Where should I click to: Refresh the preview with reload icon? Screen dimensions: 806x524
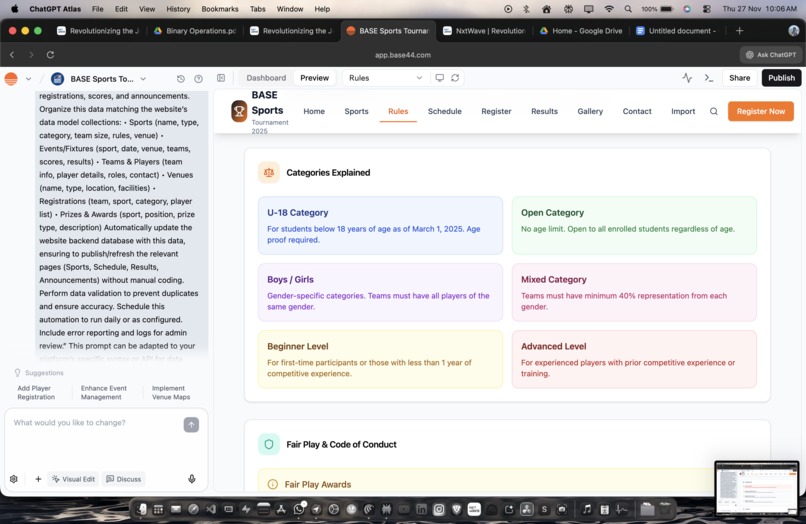point(455,78)
